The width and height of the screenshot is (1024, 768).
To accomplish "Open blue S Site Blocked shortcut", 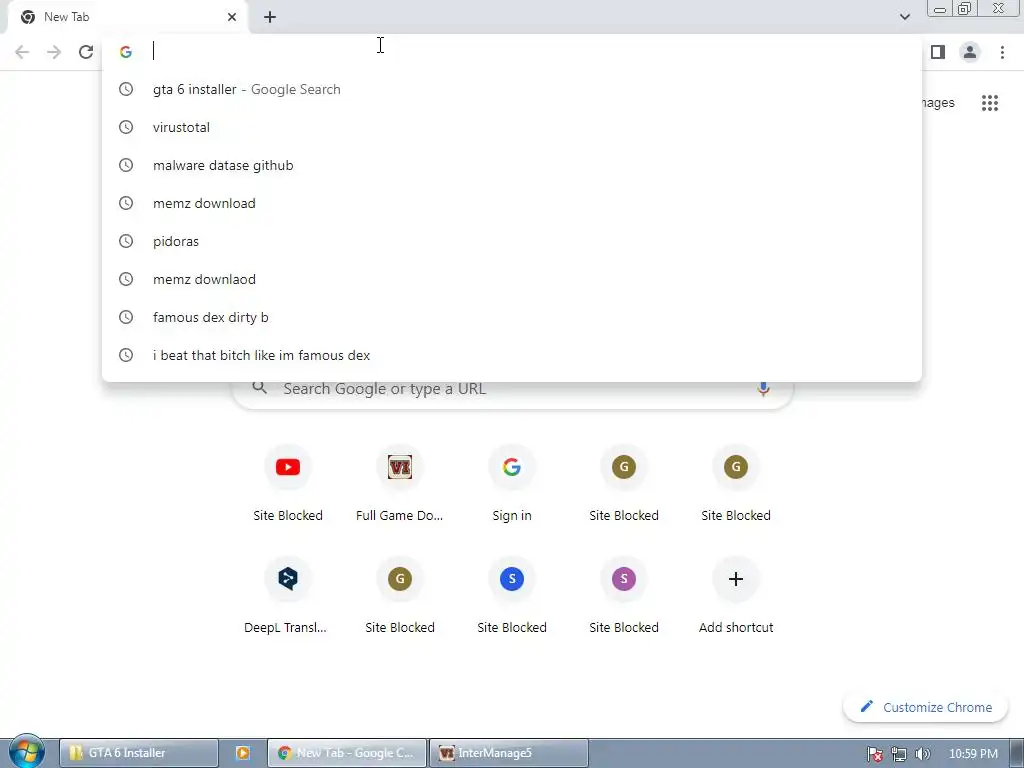I will [x=512, y=596].
